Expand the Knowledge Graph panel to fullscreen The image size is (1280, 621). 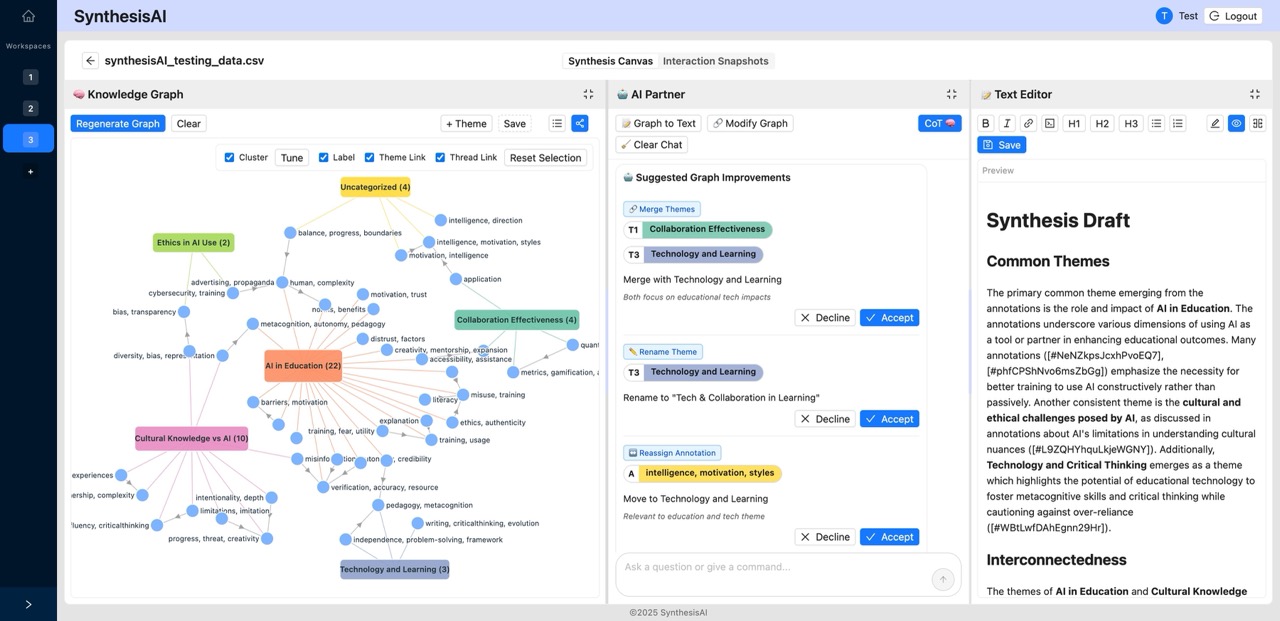pos(588,93)
